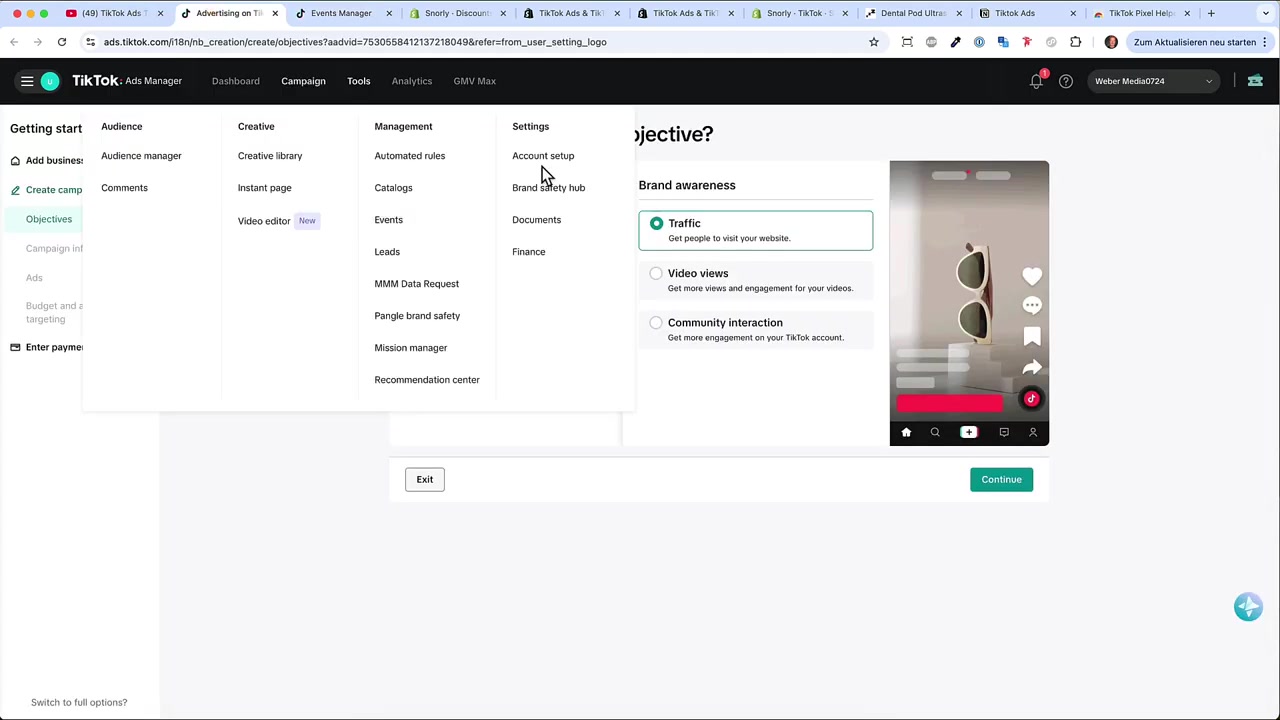Open the notifications bell
Image resolution: width=1280 pixels, height=720 pixels.
point(1037,81)
